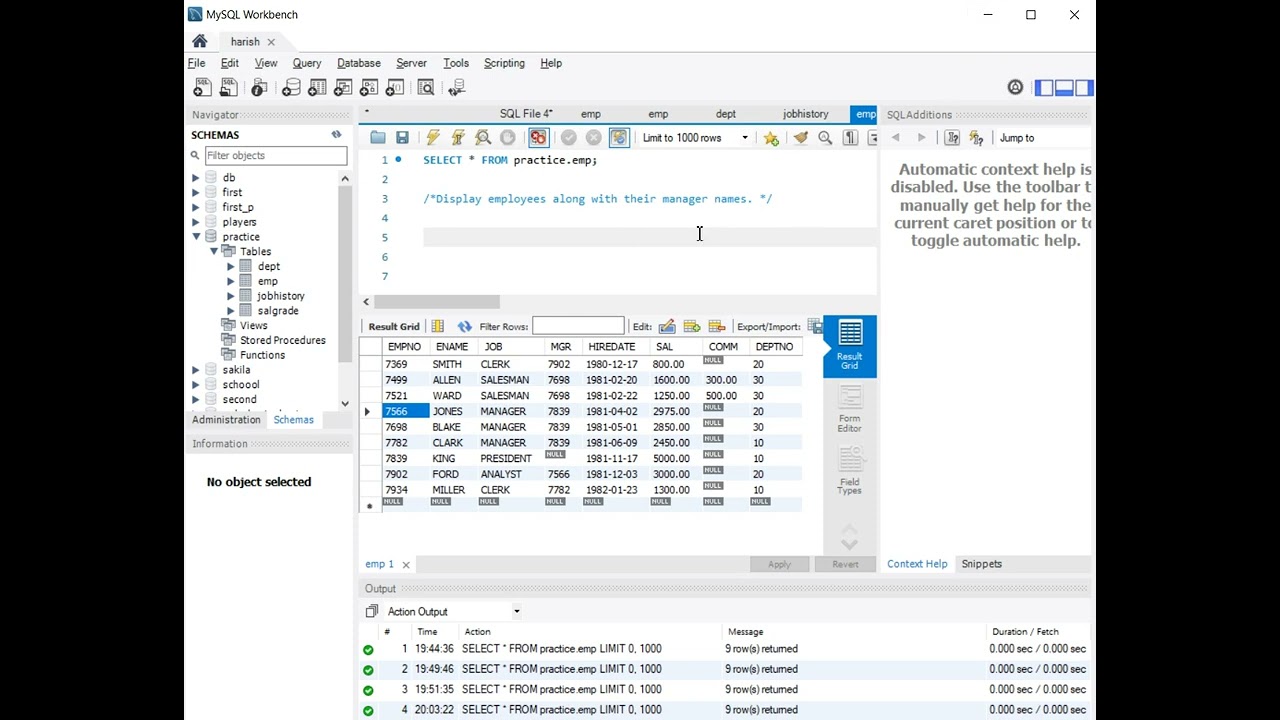Expand the players schema

coord(196,222)
